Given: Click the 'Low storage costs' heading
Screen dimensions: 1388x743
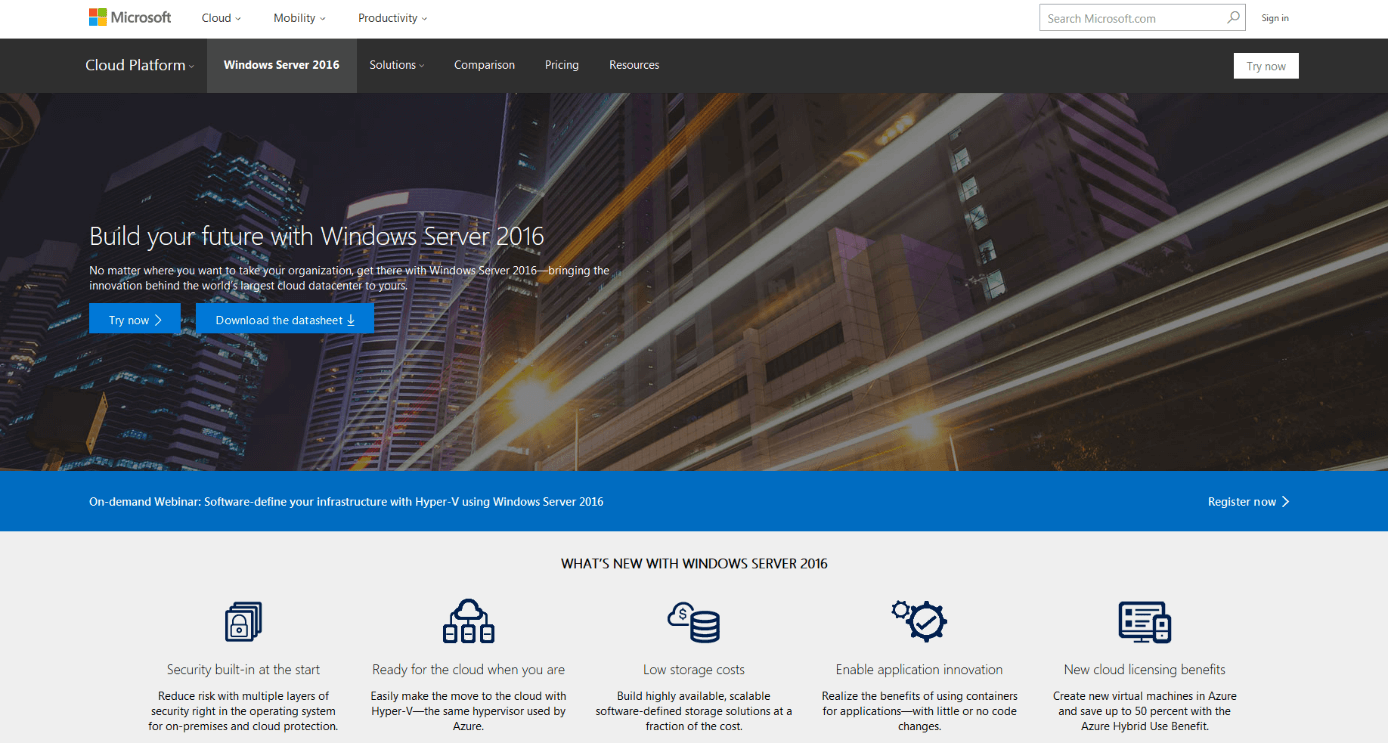Looking at the screenshot, I should [x=694, y=670].
